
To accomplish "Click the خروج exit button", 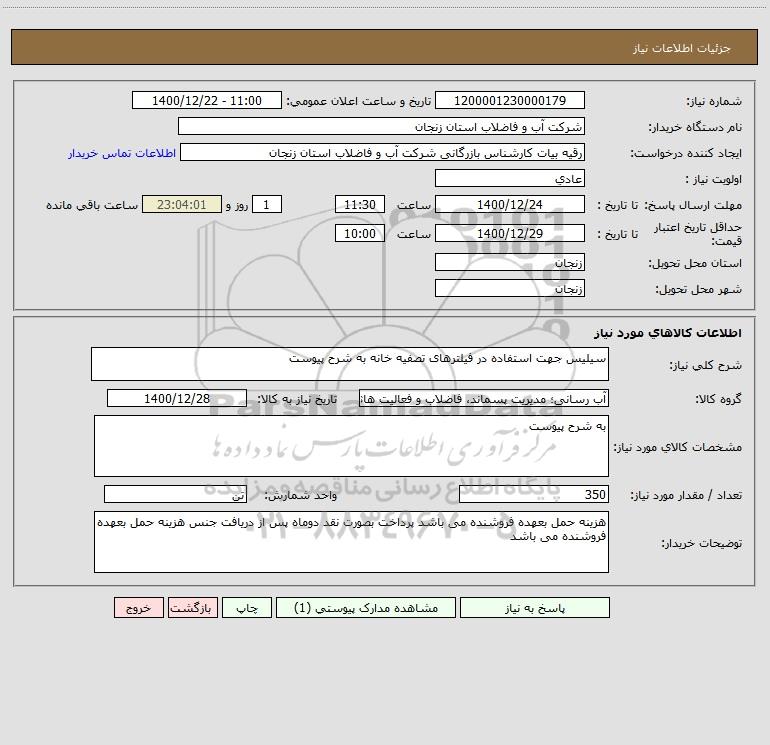I will 138,607.
